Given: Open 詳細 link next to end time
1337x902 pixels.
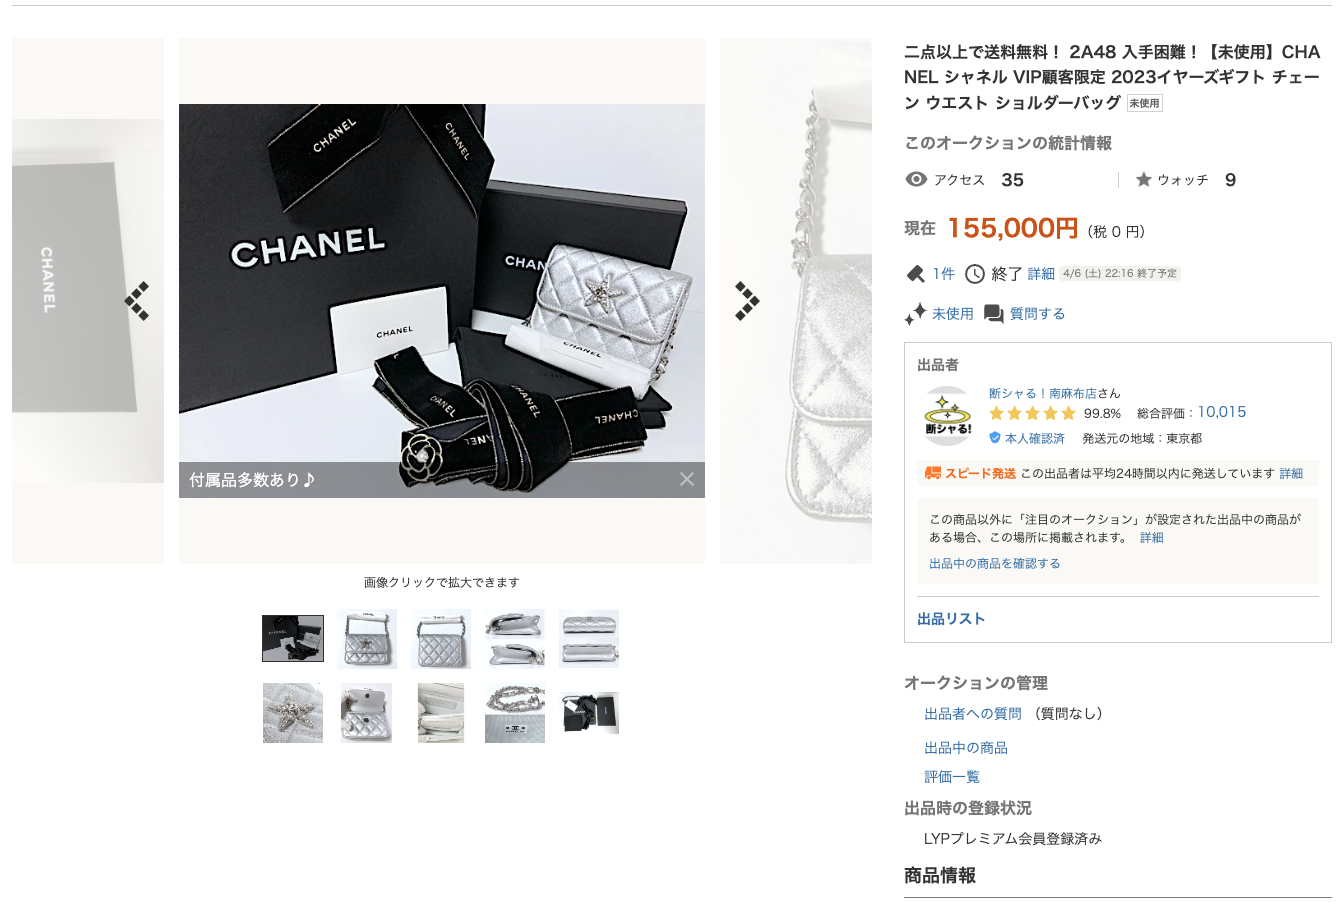Looking at the screenshot, I should (1041, 274).
